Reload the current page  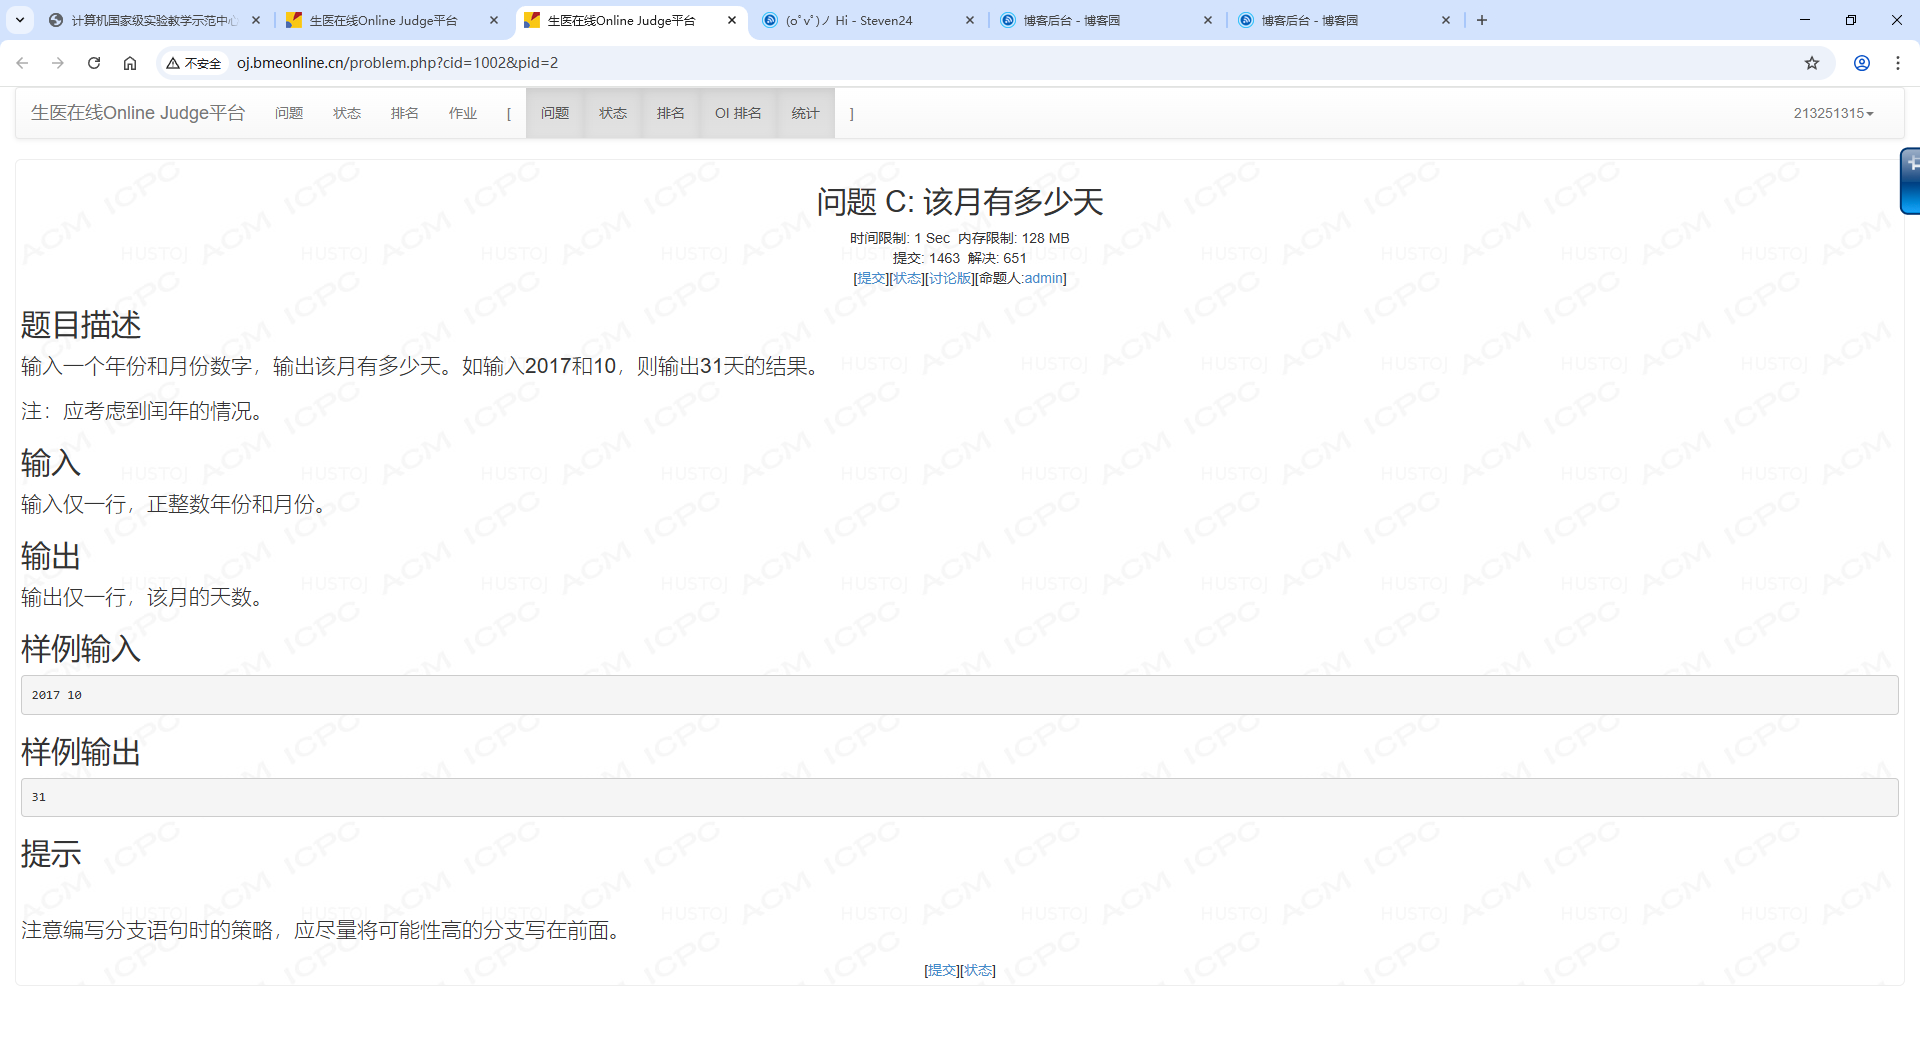(x=94, y=63)
